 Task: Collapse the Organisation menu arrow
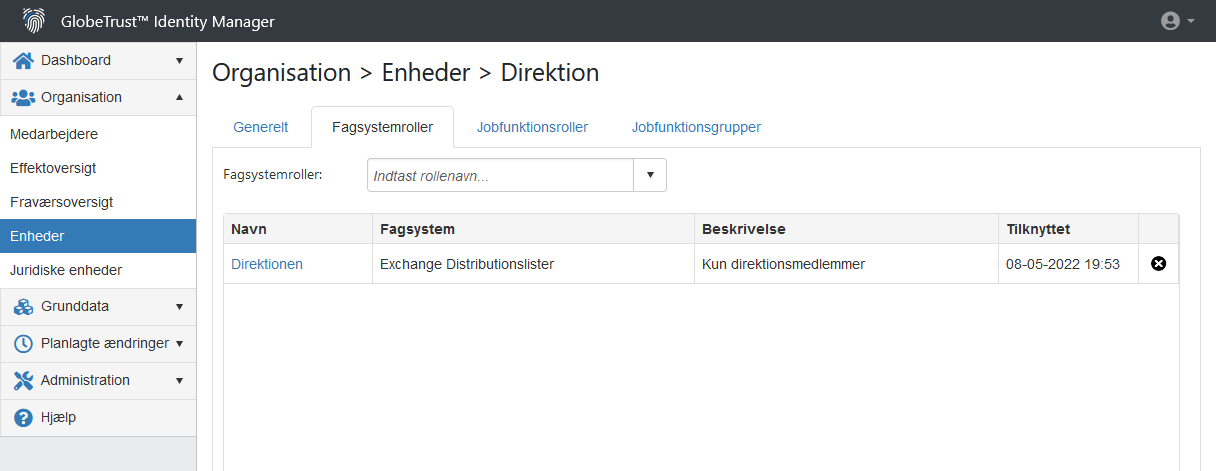tap(179, 97)
